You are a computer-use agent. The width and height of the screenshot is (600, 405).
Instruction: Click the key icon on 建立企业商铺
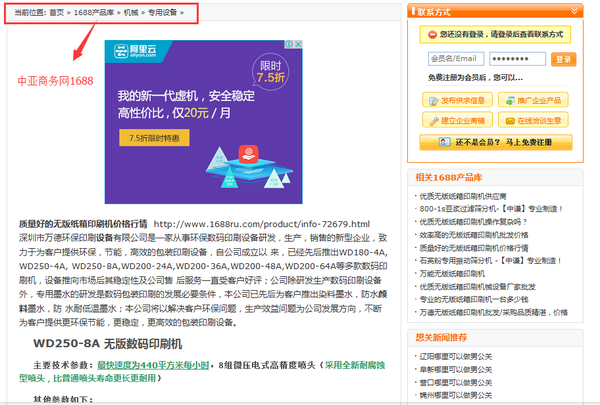pyautogui.click(x=434, y=121)
